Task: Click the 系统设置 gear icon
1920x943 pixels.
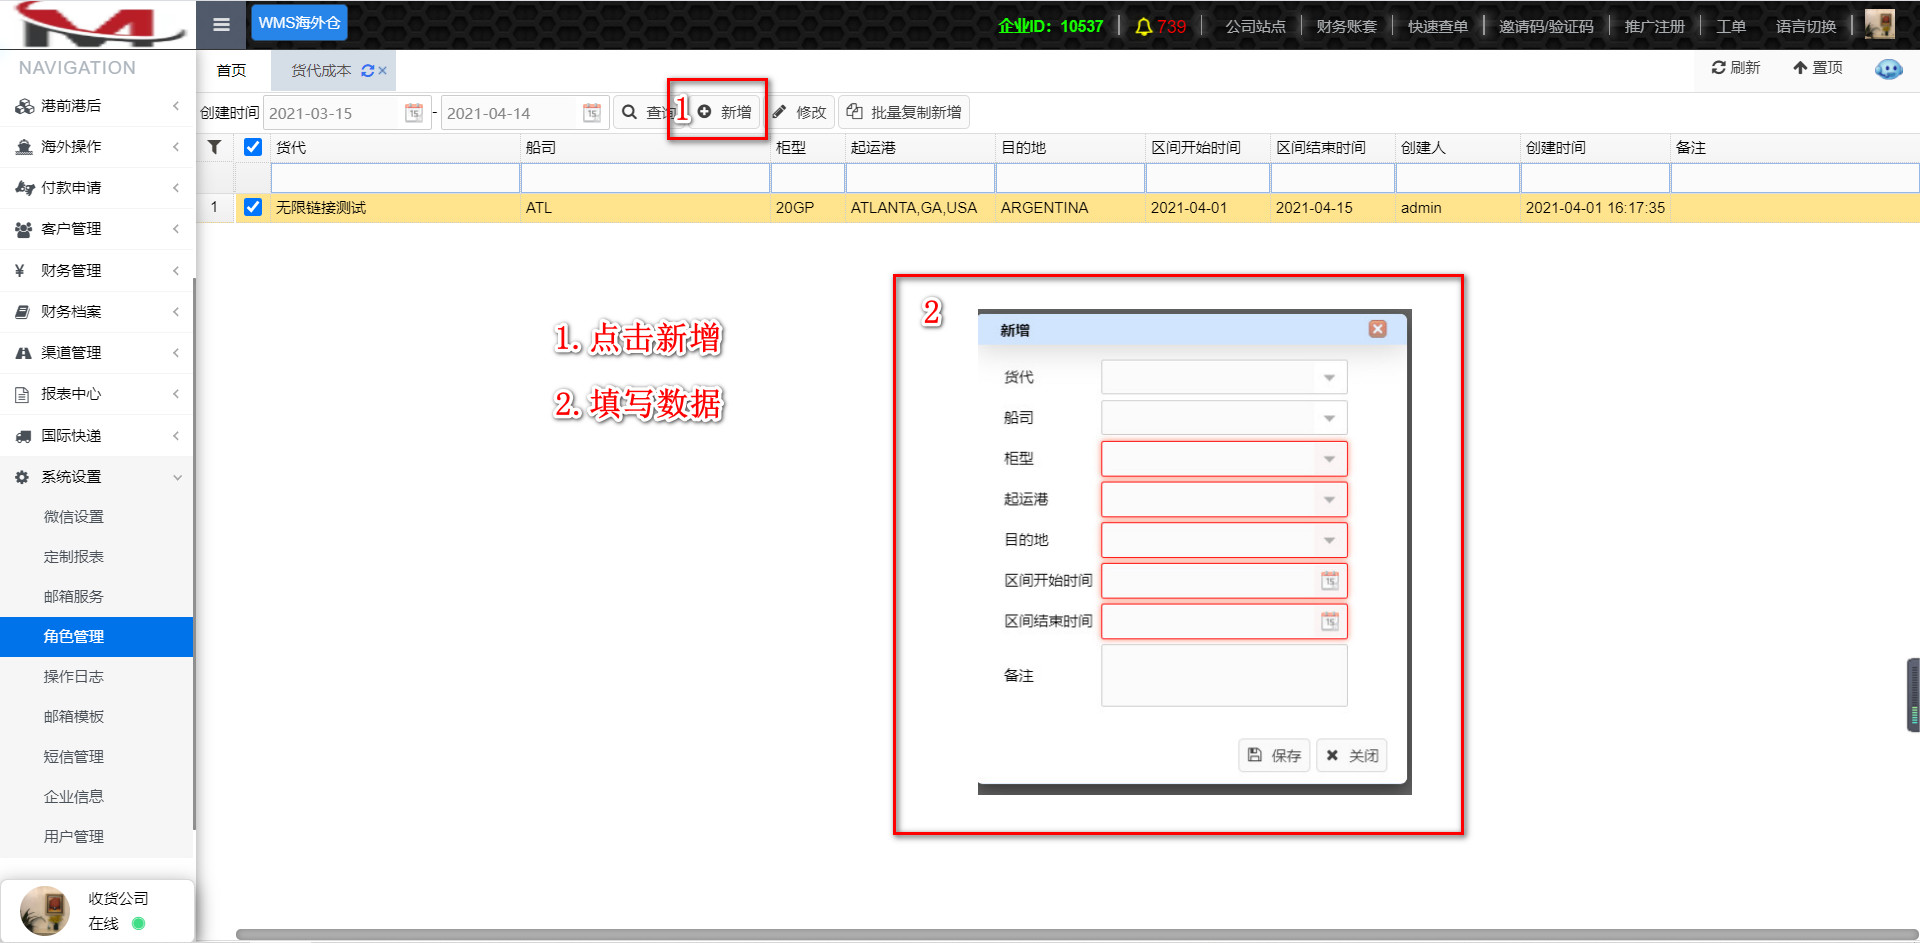Action: click(22, 477)
